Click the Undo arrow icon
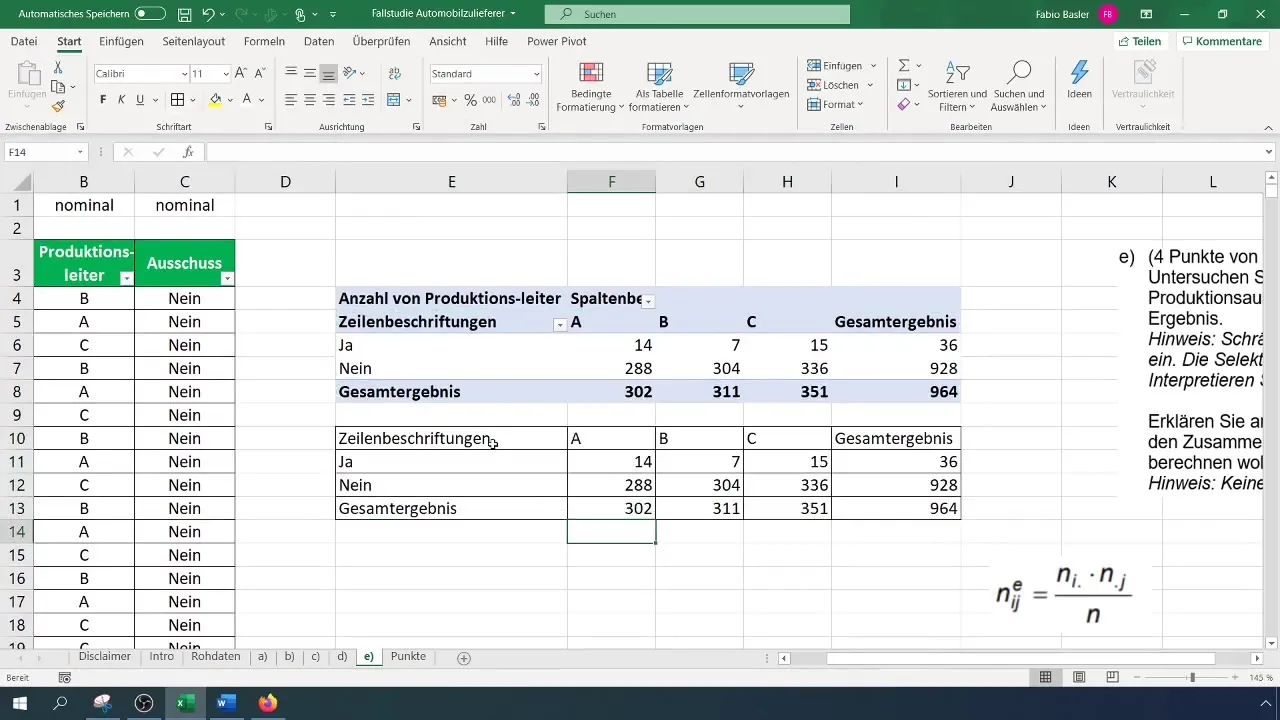 [x=208, y=15]
